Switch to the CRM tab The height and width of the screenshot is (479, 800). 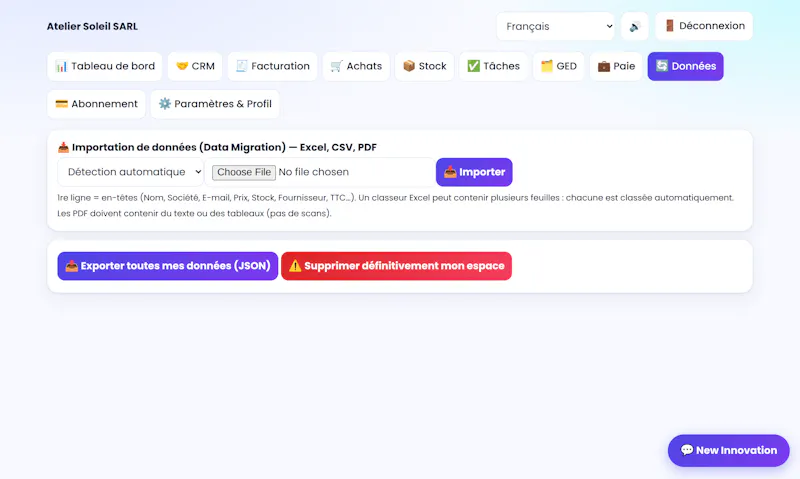point(195,66)
